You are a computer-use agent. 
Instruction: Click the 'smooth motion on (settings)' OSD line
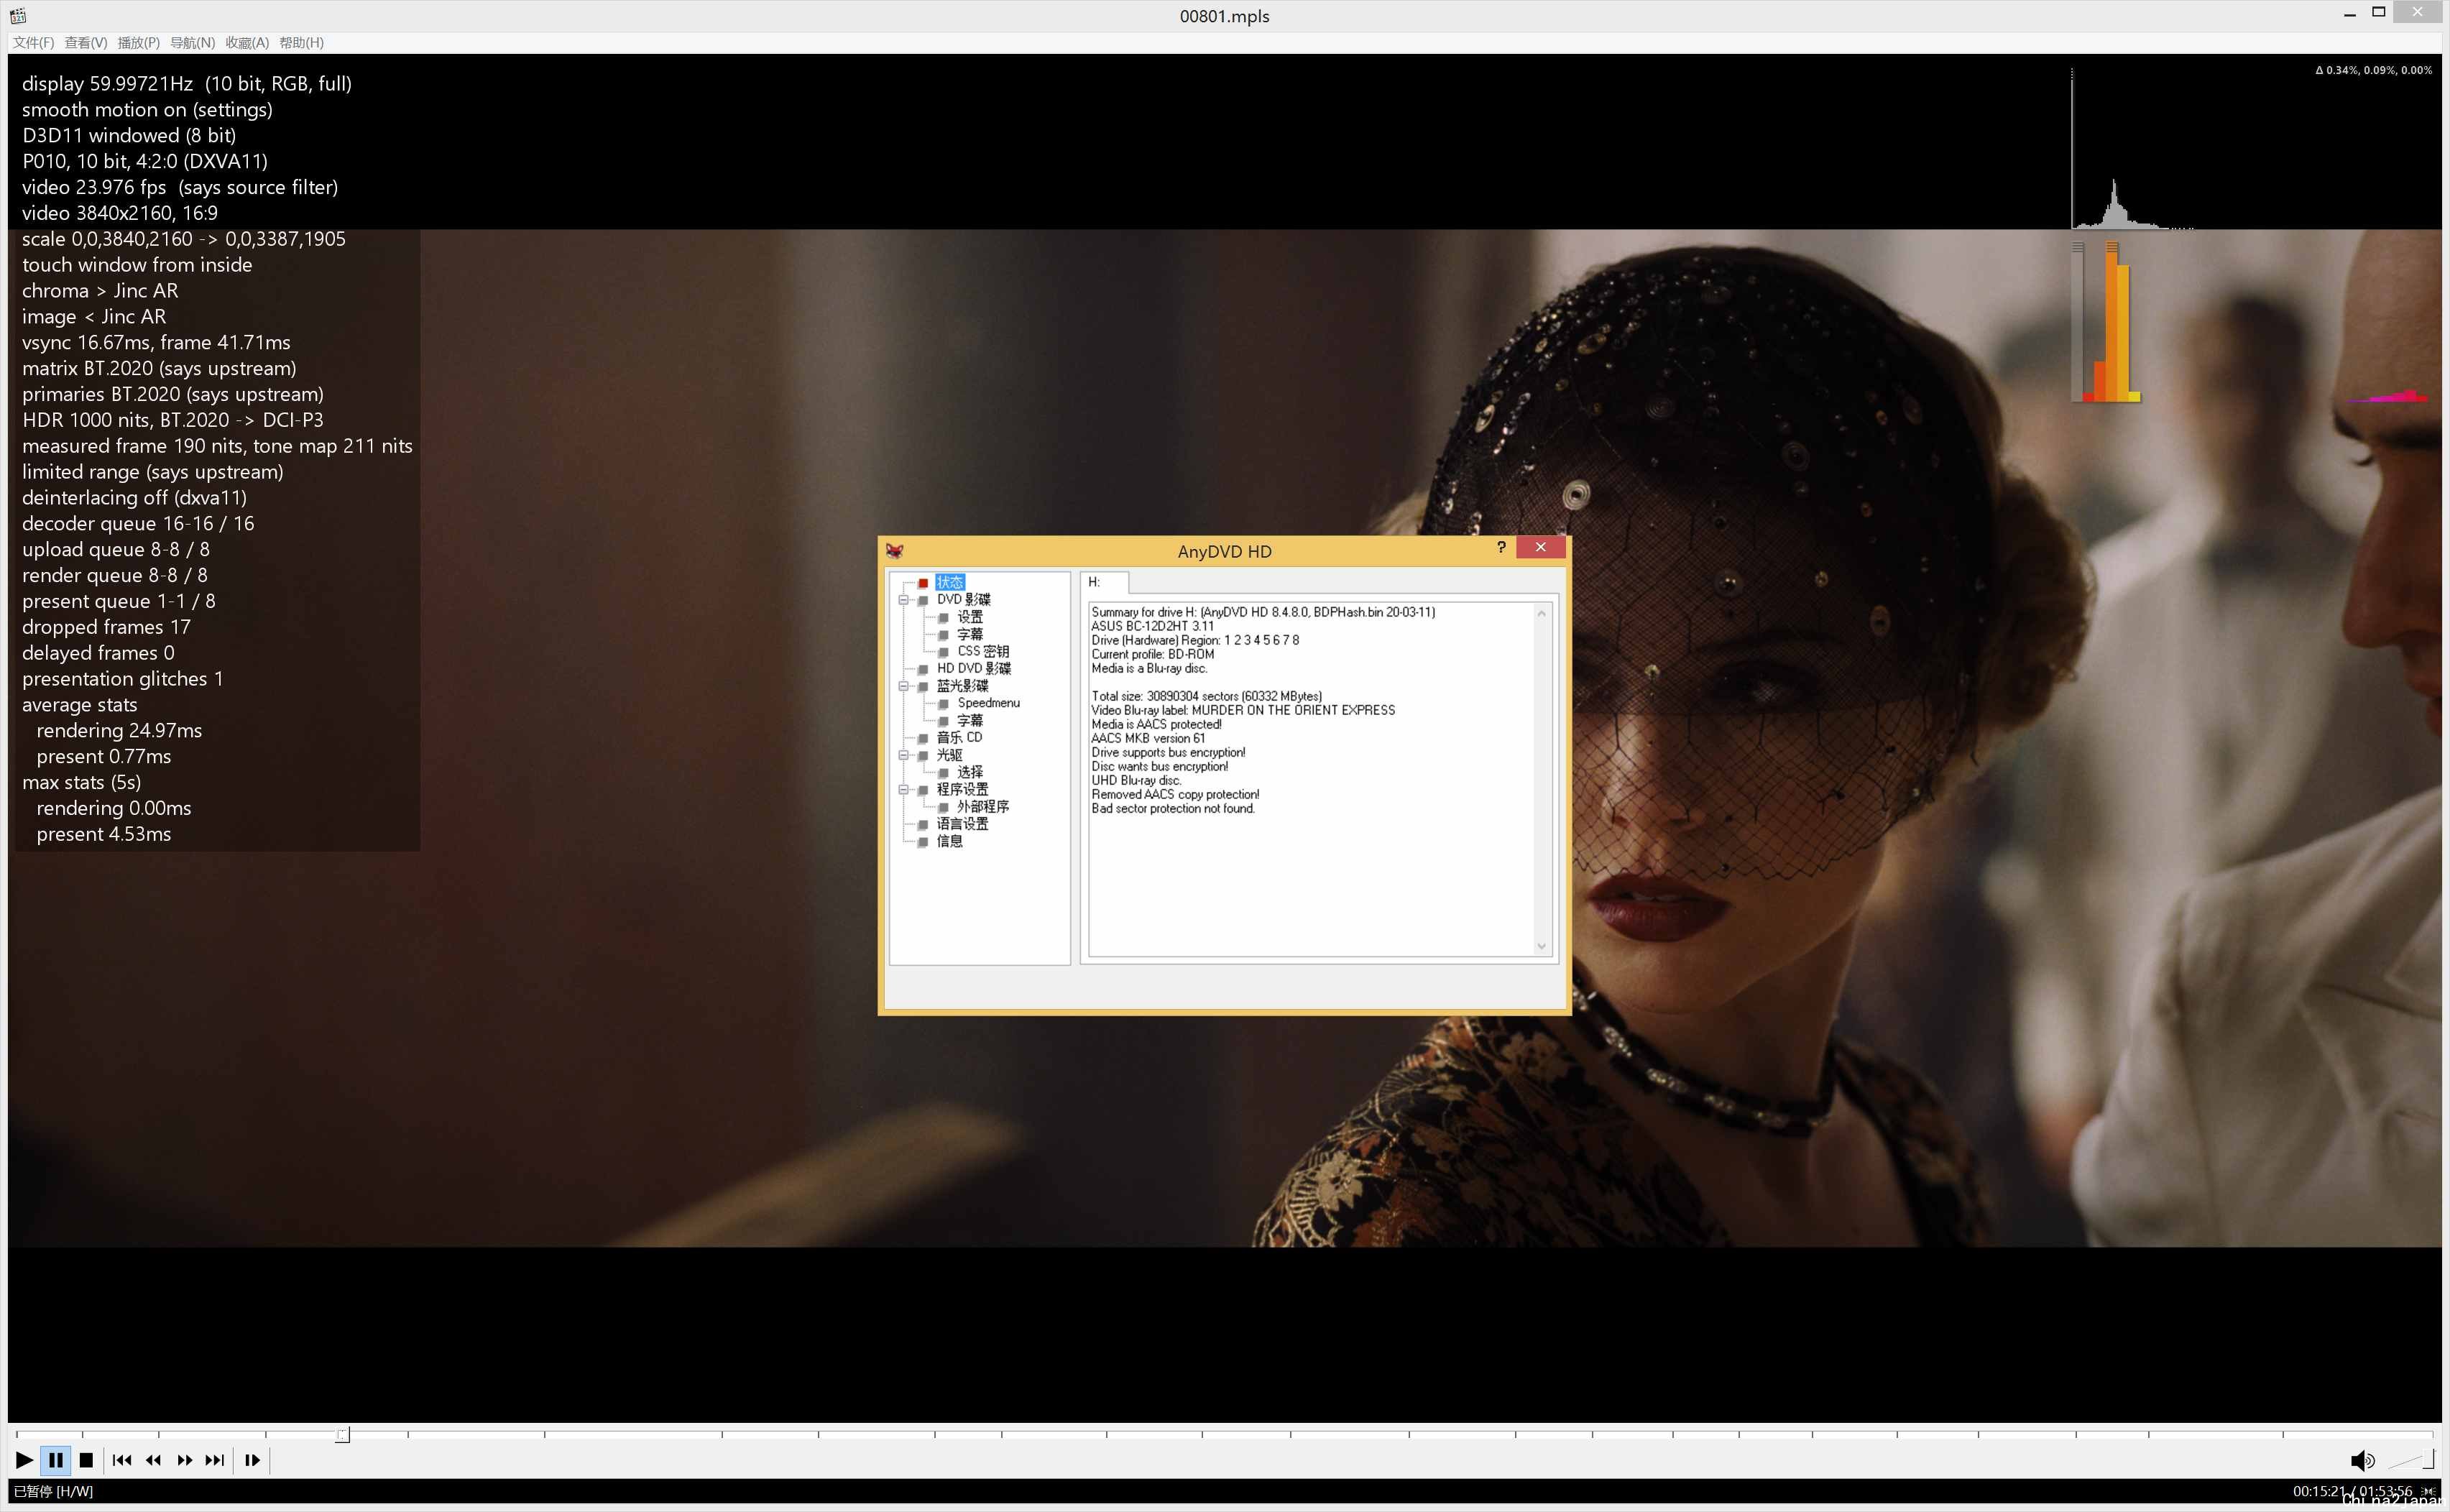click(147, 109)
